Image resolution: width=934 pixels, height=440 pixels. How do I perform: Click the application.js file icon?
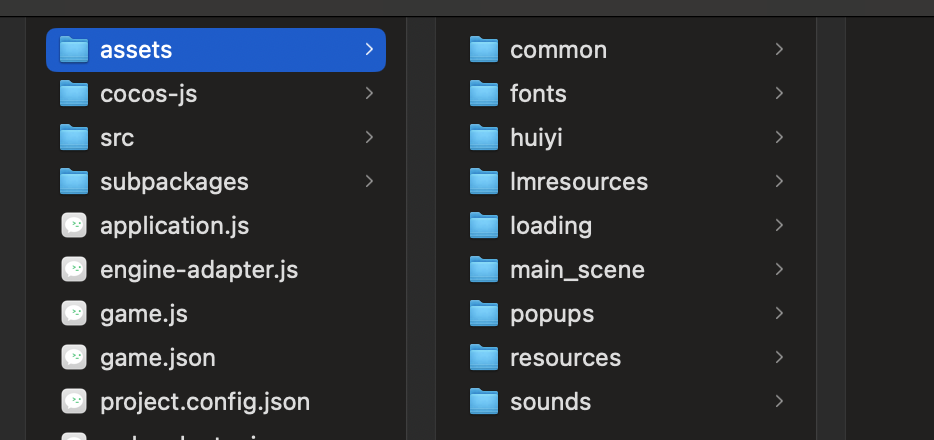tap(74, 225)
